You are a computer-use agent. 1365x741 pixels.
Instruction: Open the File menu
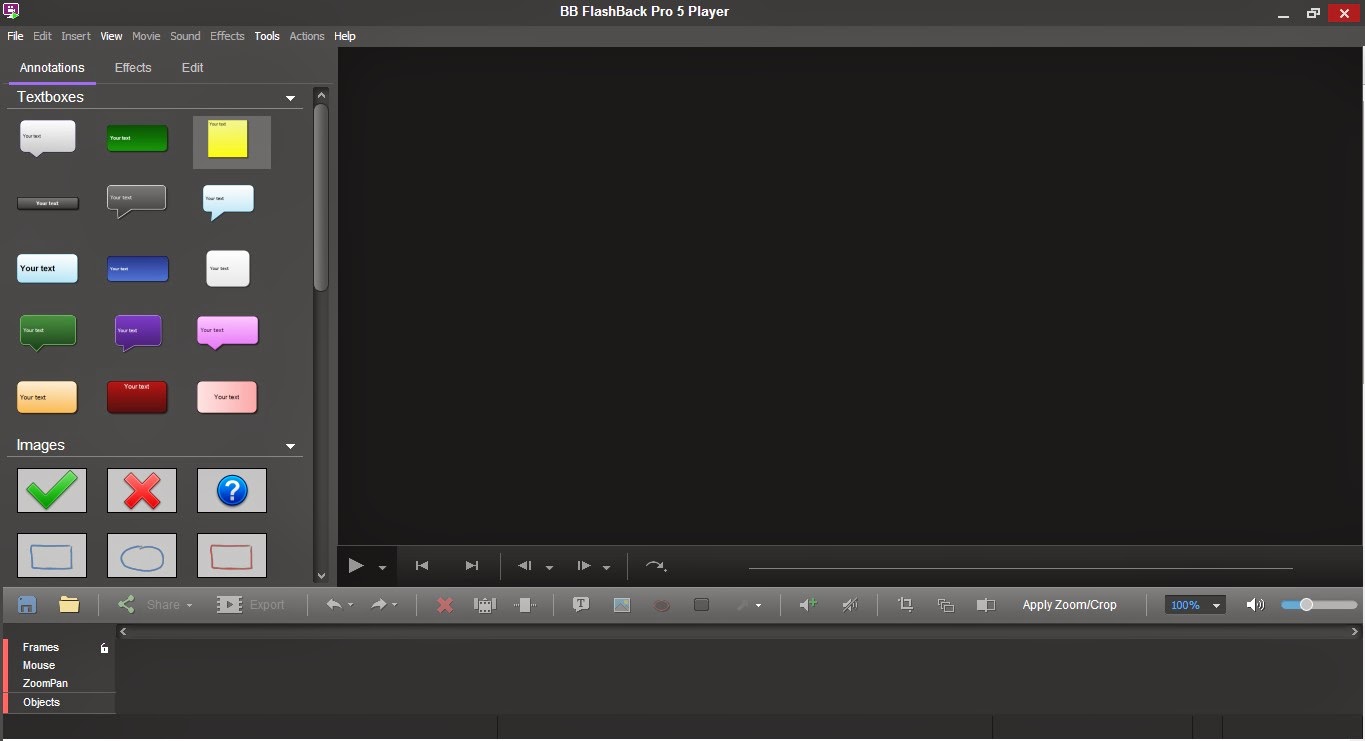pyautogui.click(x=15, y=36)
